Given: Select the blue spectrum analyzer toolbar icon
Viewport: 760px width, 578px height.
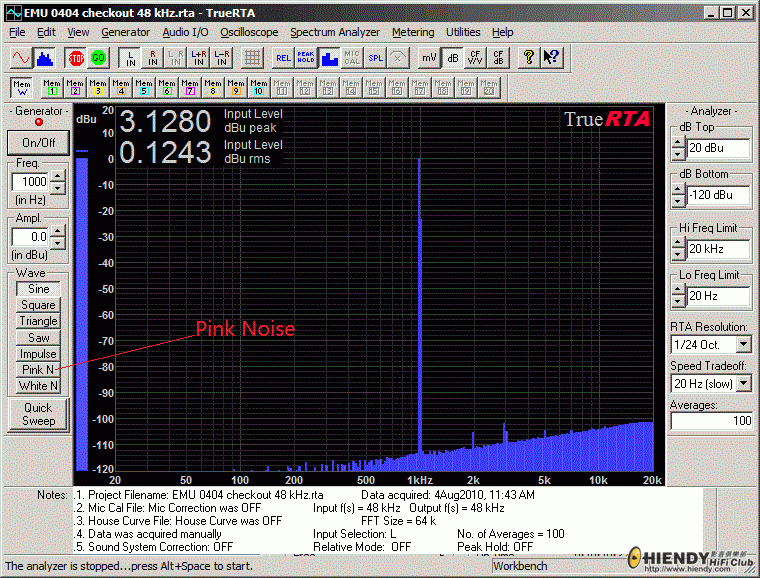Looking at the screenshot, I should (x=45, y=58).
